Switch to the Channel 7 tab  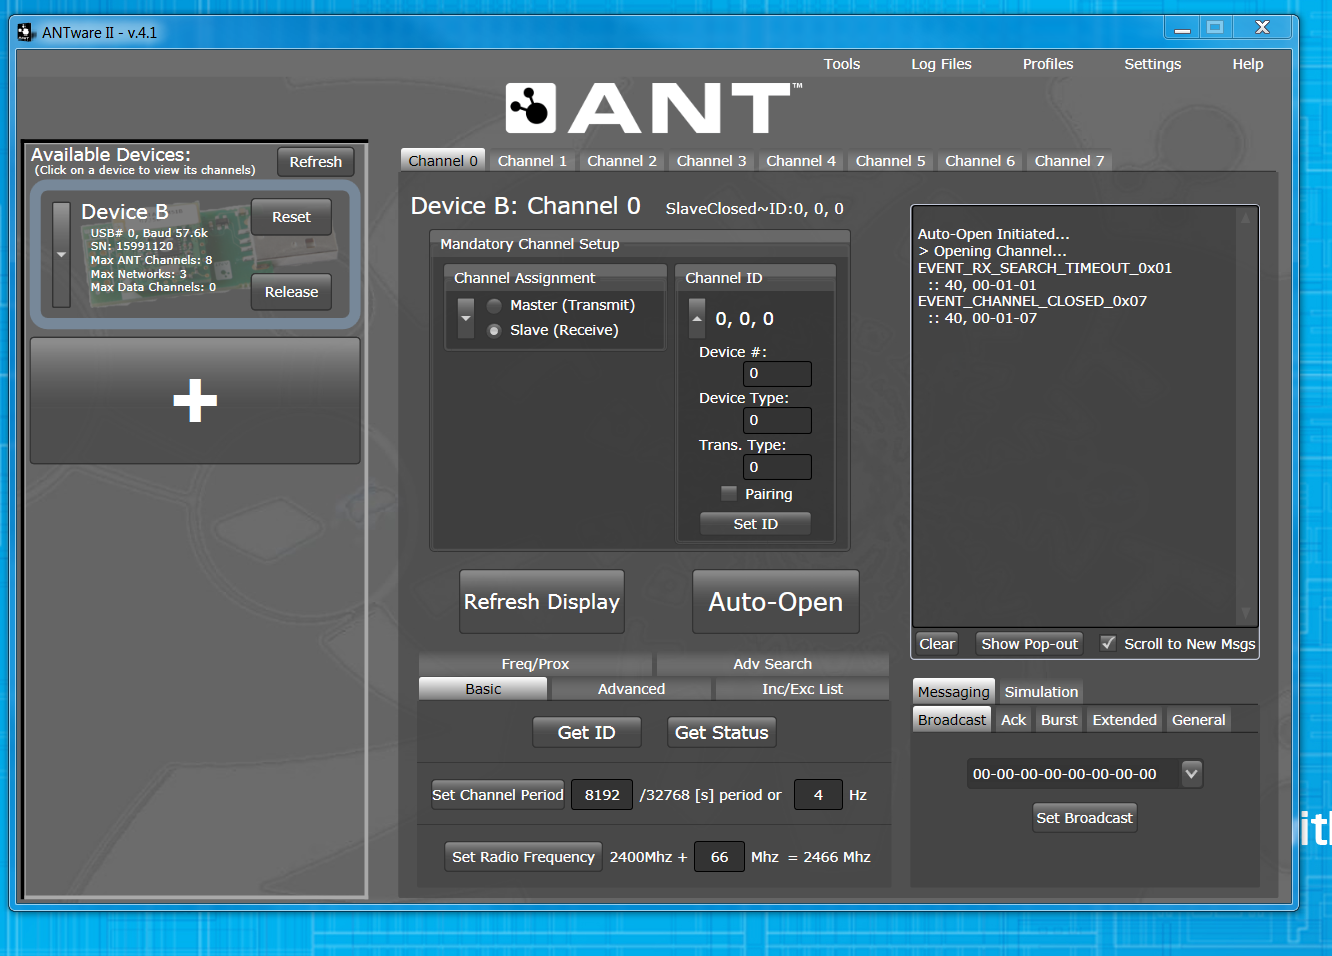(1069, 161)
